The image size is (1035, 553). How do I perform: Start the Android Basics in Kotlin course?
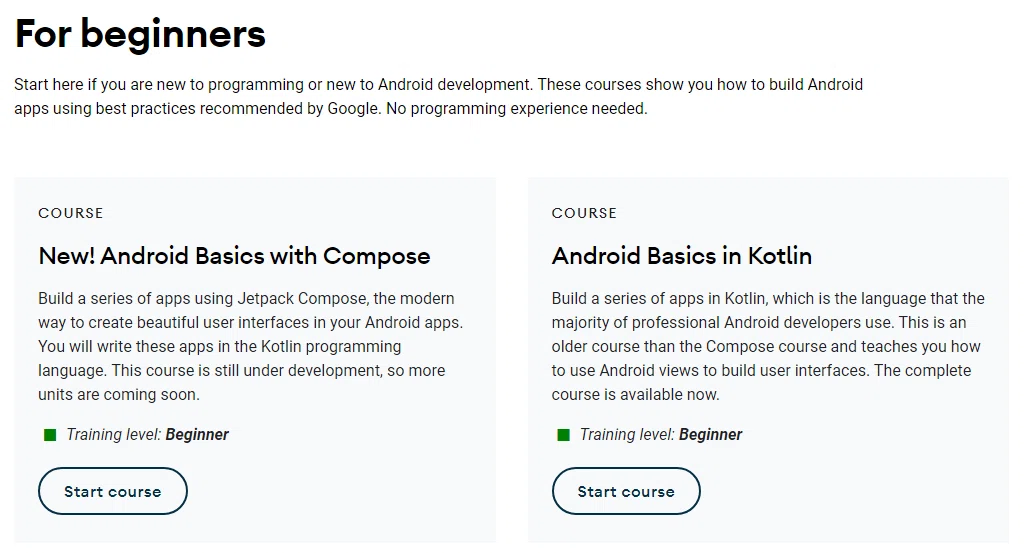(x=626, y=491)
